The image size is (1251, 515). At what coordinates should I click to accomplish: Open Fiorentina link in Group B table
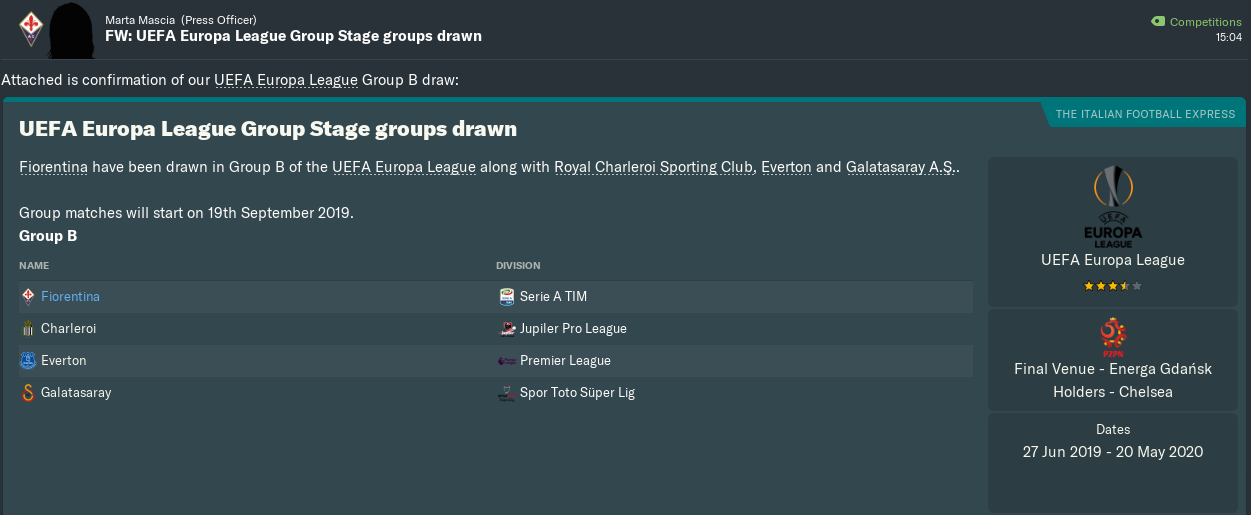tap(70, 297)
